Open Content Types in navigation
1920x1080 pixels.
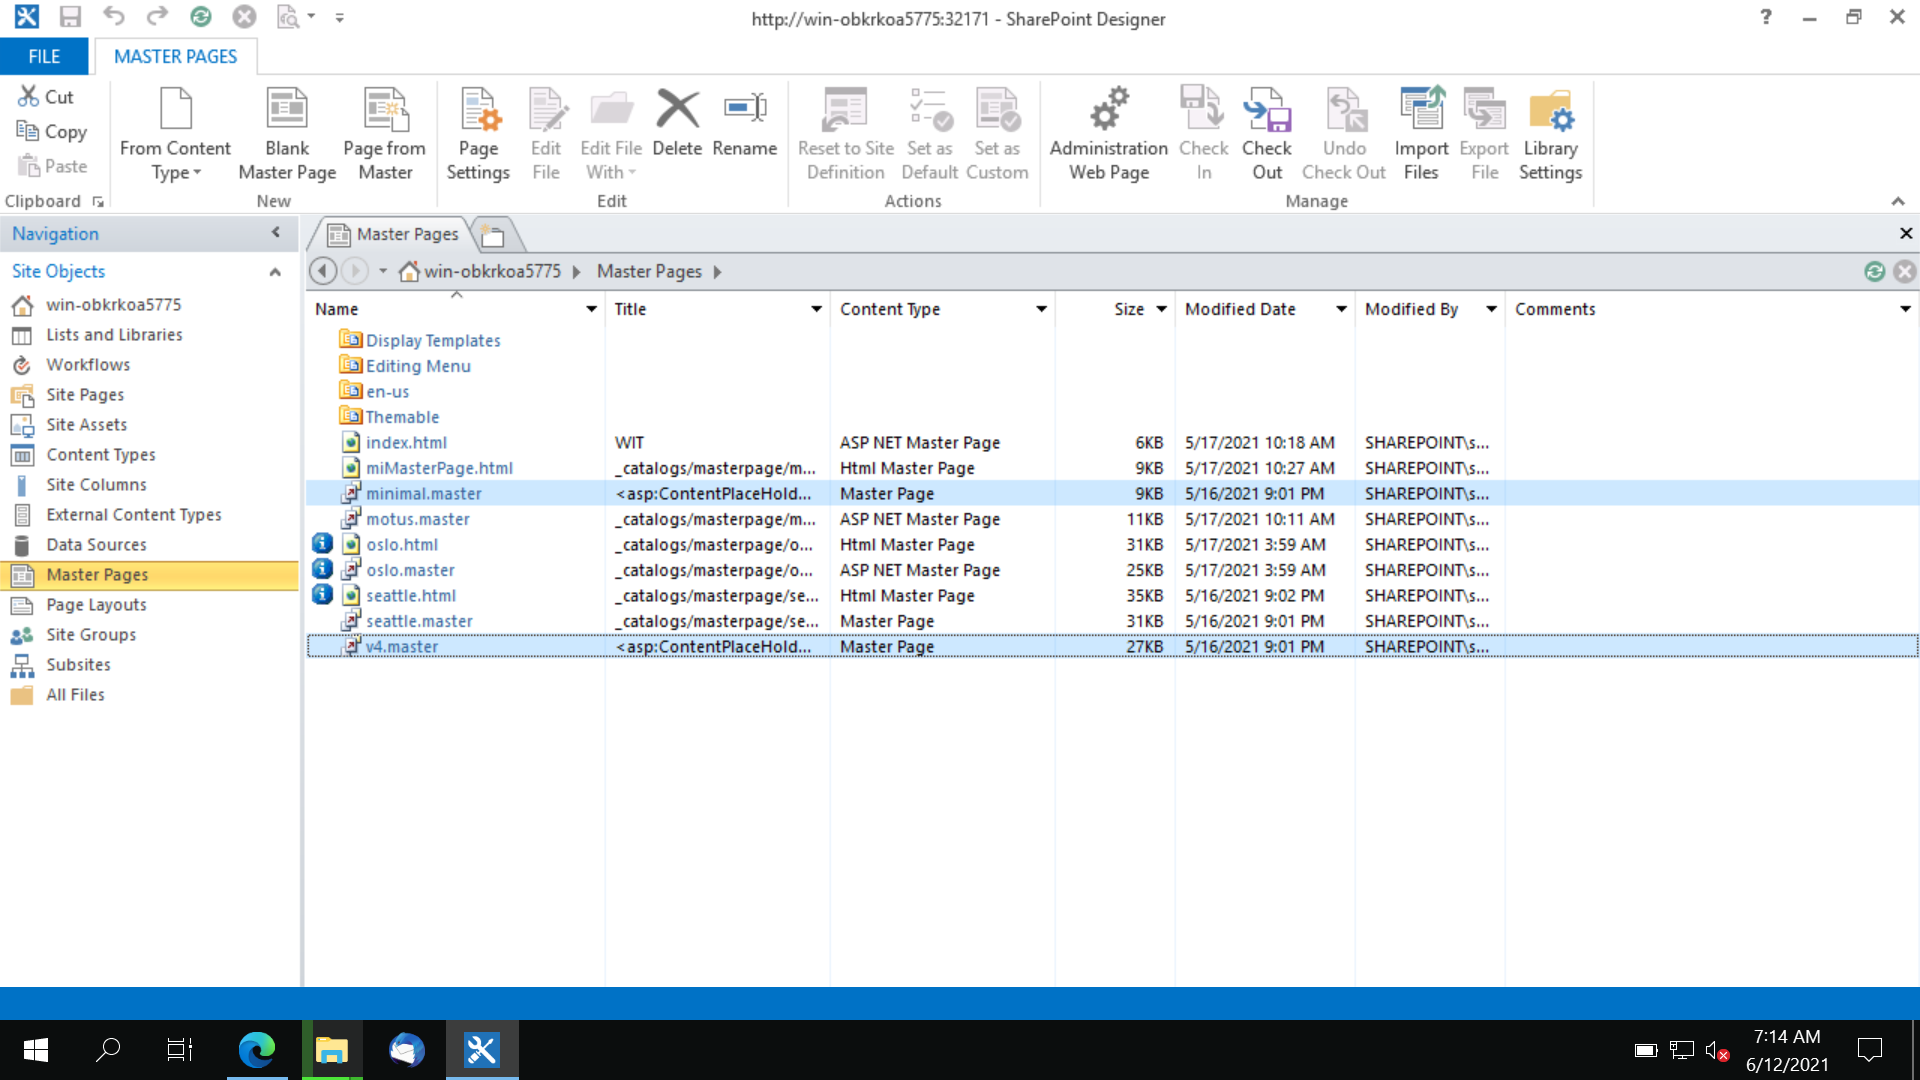101,454
